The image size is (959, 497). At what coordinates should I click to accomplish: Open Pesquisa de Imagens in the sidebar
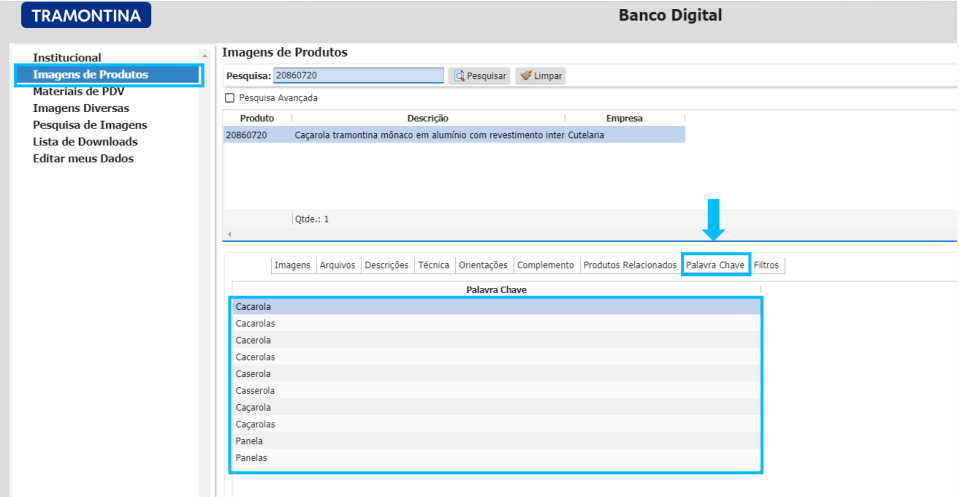[x=90, y=125]
